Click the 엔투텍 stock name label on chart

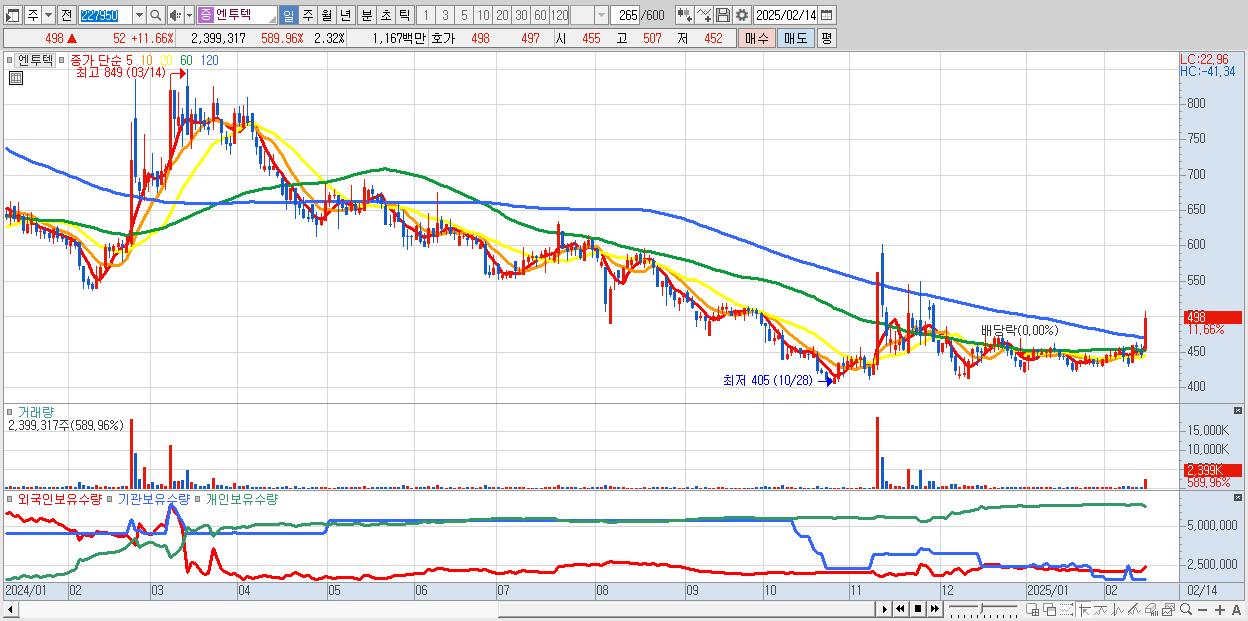click(36, 60)
